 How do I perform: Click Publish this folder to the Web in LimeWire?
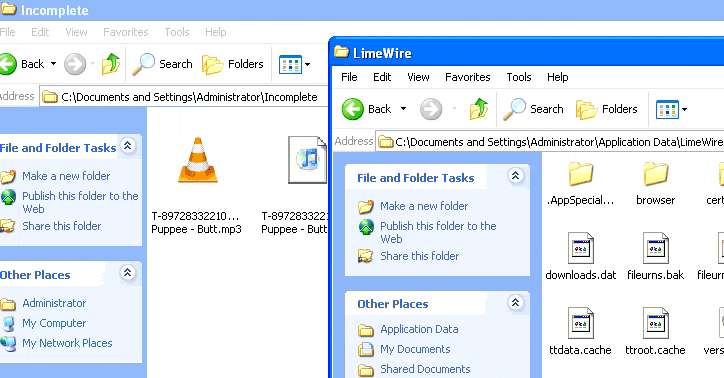coord(438,232)
